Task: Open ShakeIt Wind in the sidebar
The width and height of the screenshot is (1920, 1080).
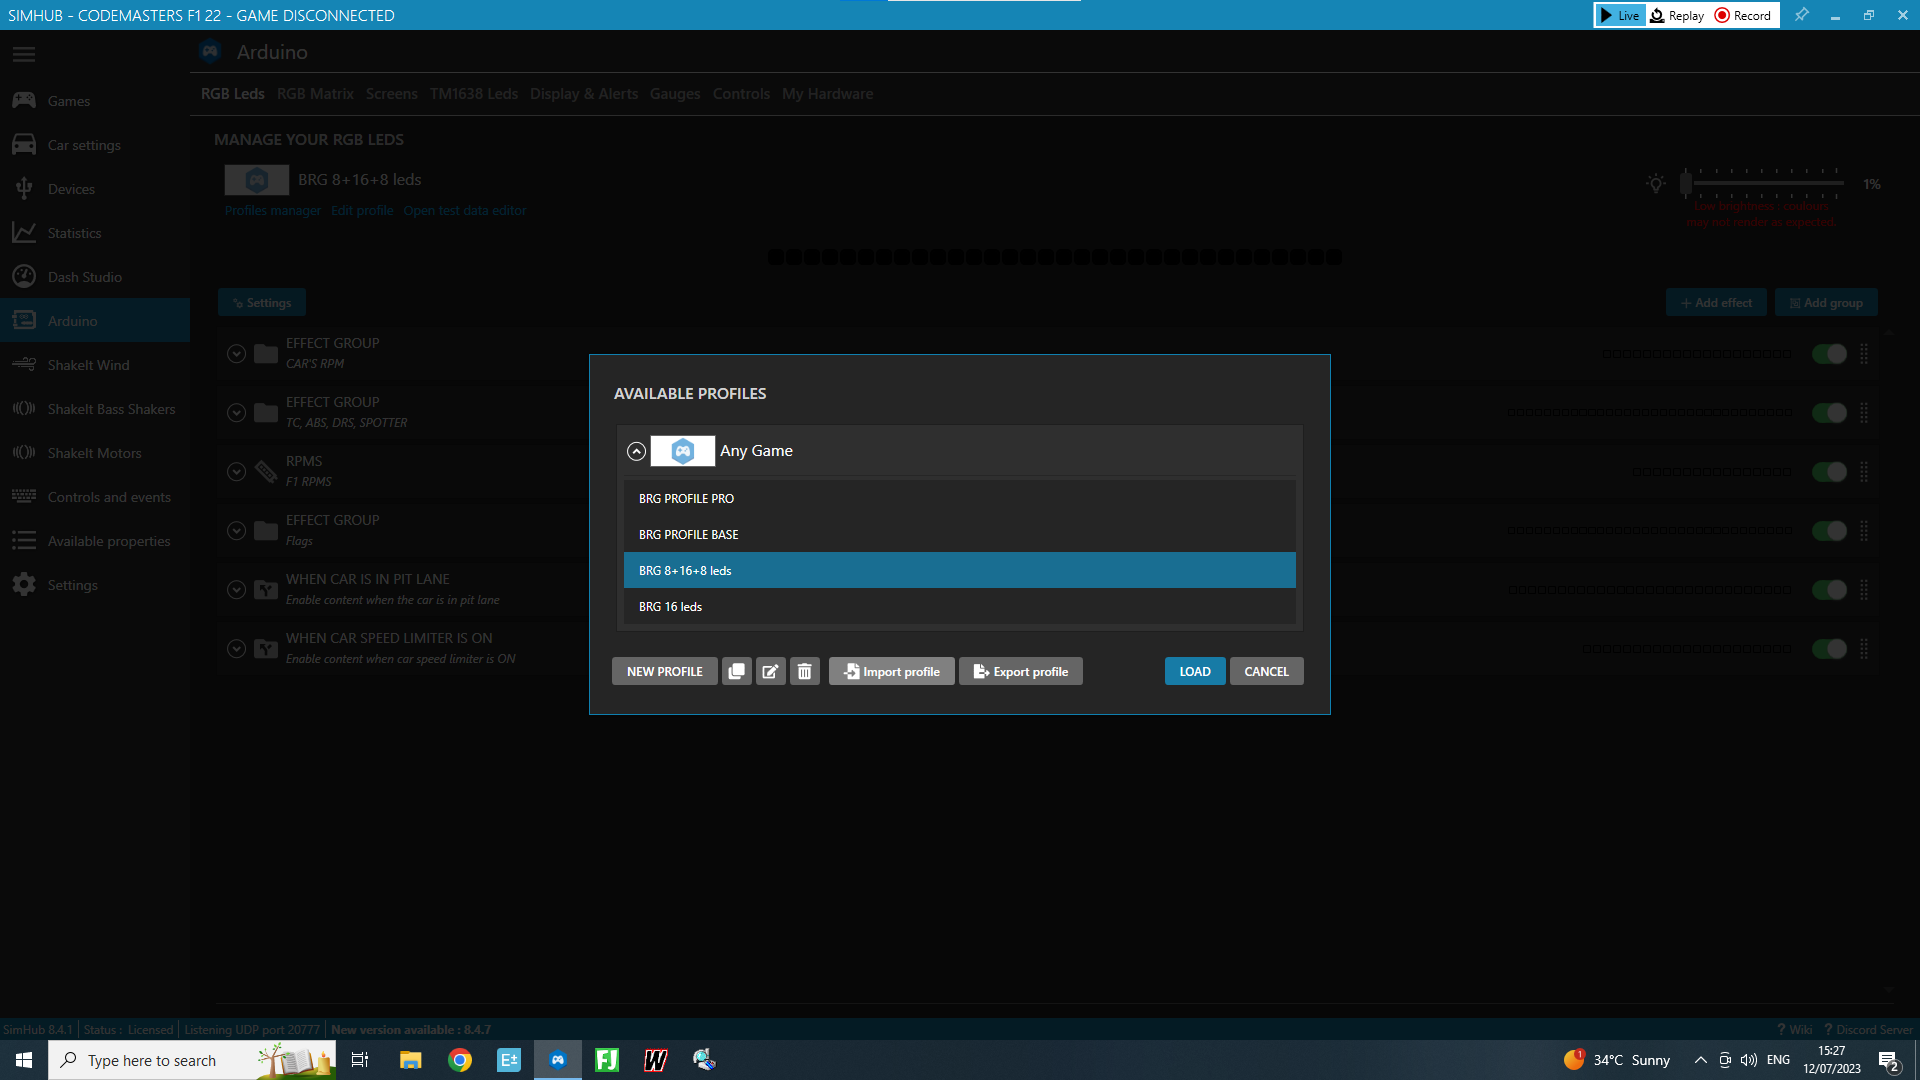Action: point(95,365)
